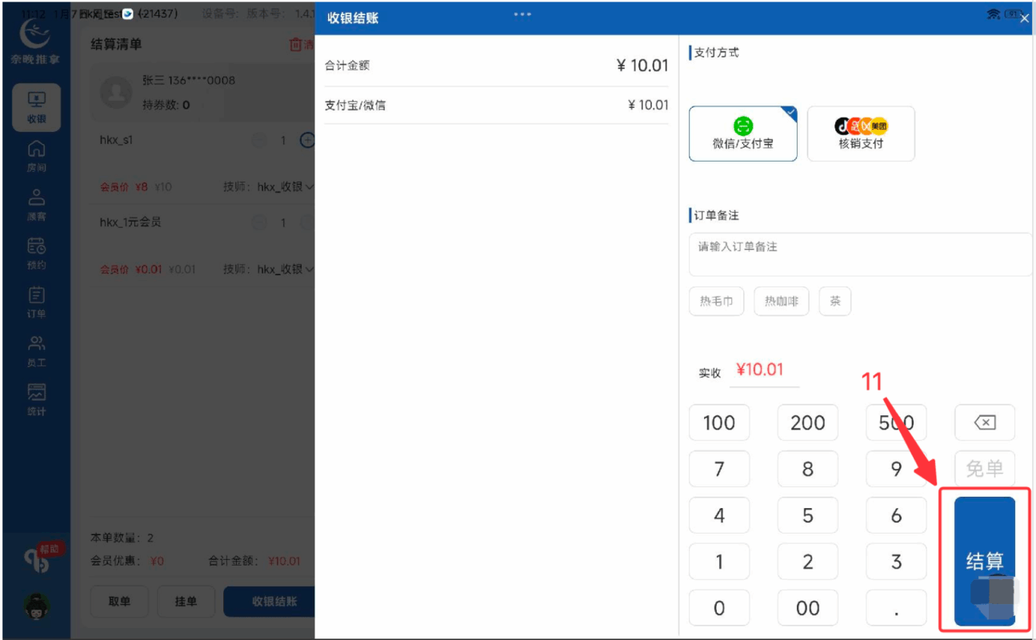Add the 热毛巾 quick note tag
The width and height of the screenshot is (1036, 640).
coord(716,301)
